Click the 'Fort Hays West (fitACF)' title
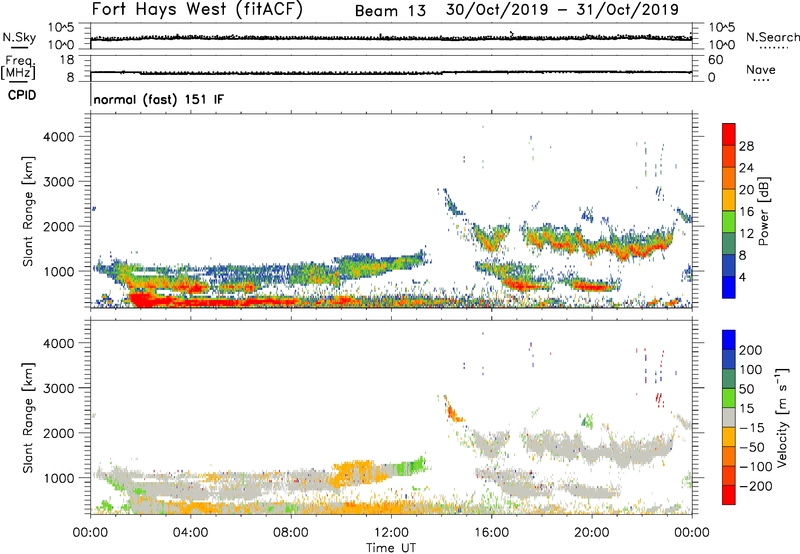Viewport: 800px width, 554px height. [197, 10]
